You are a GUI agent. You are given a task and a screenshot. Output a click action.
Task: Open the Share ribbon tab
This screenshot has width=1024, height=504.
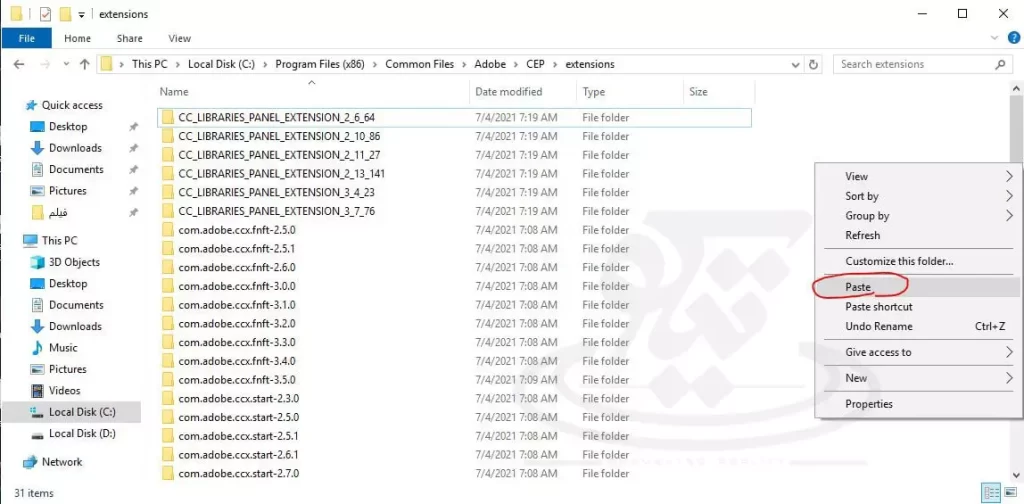pyautogui.click(x=129, y=38)
